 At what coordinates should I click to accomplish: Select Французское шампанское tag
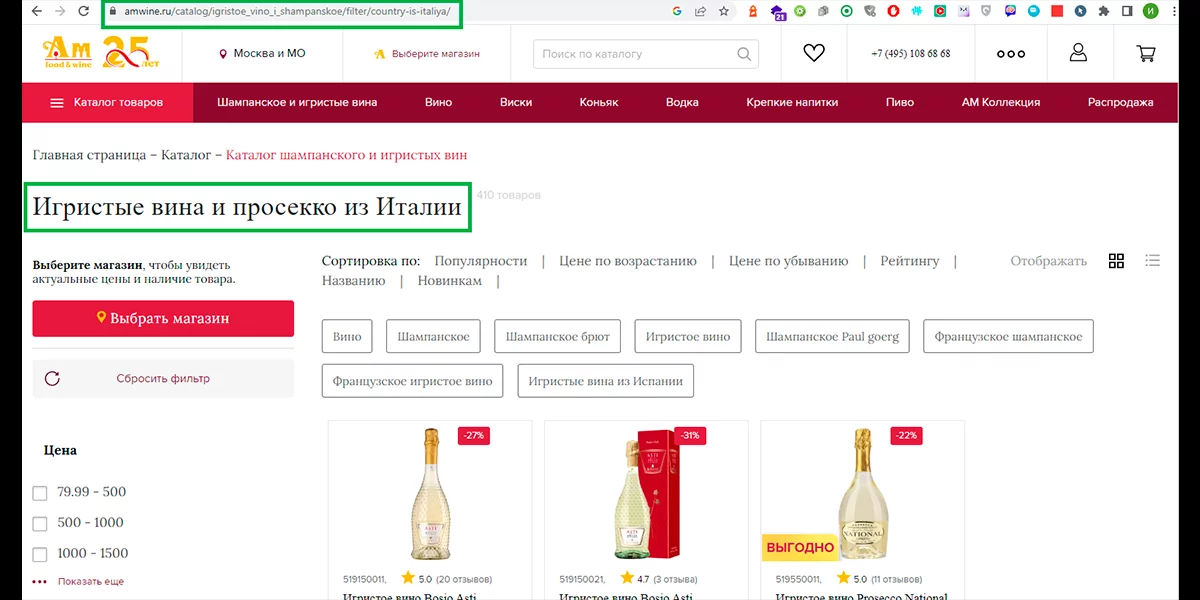1008,337
